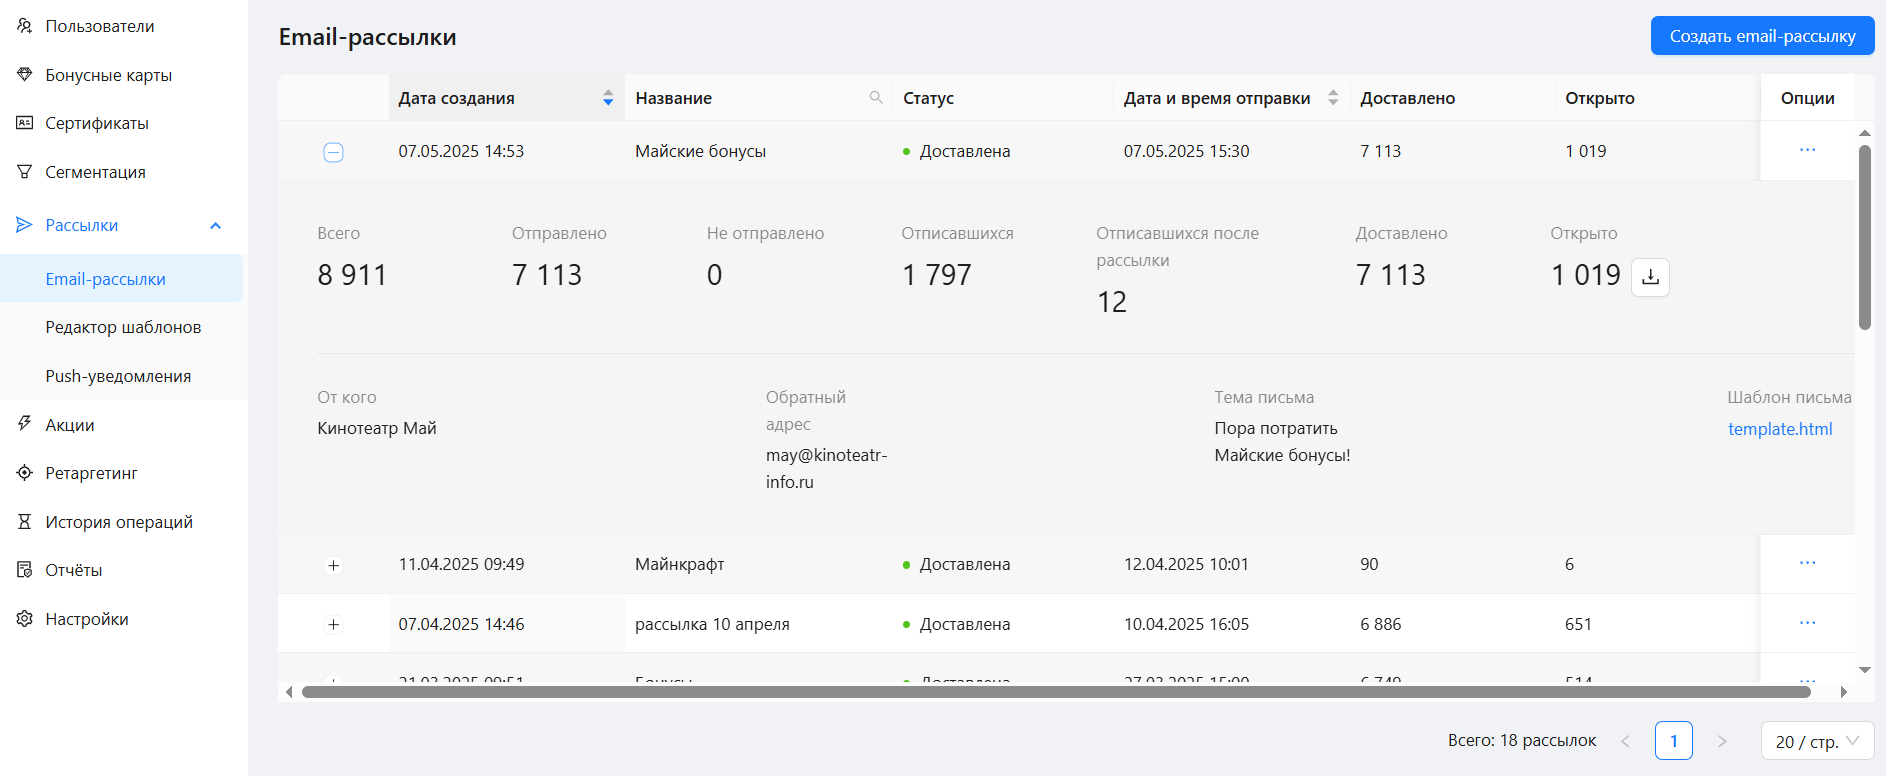Click the Доставлено column header
The image size is (1886, 776).
(1407, 98)
